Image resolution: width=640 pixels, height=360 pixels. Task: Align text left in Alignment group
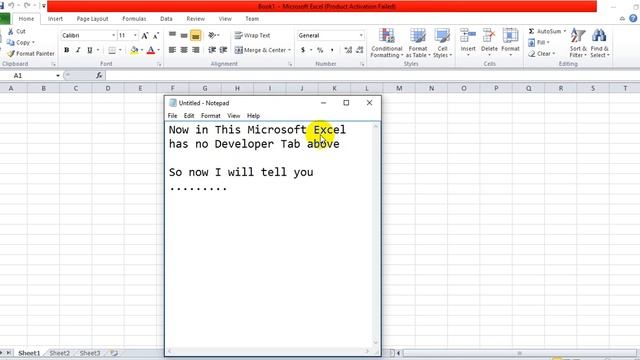173,50
